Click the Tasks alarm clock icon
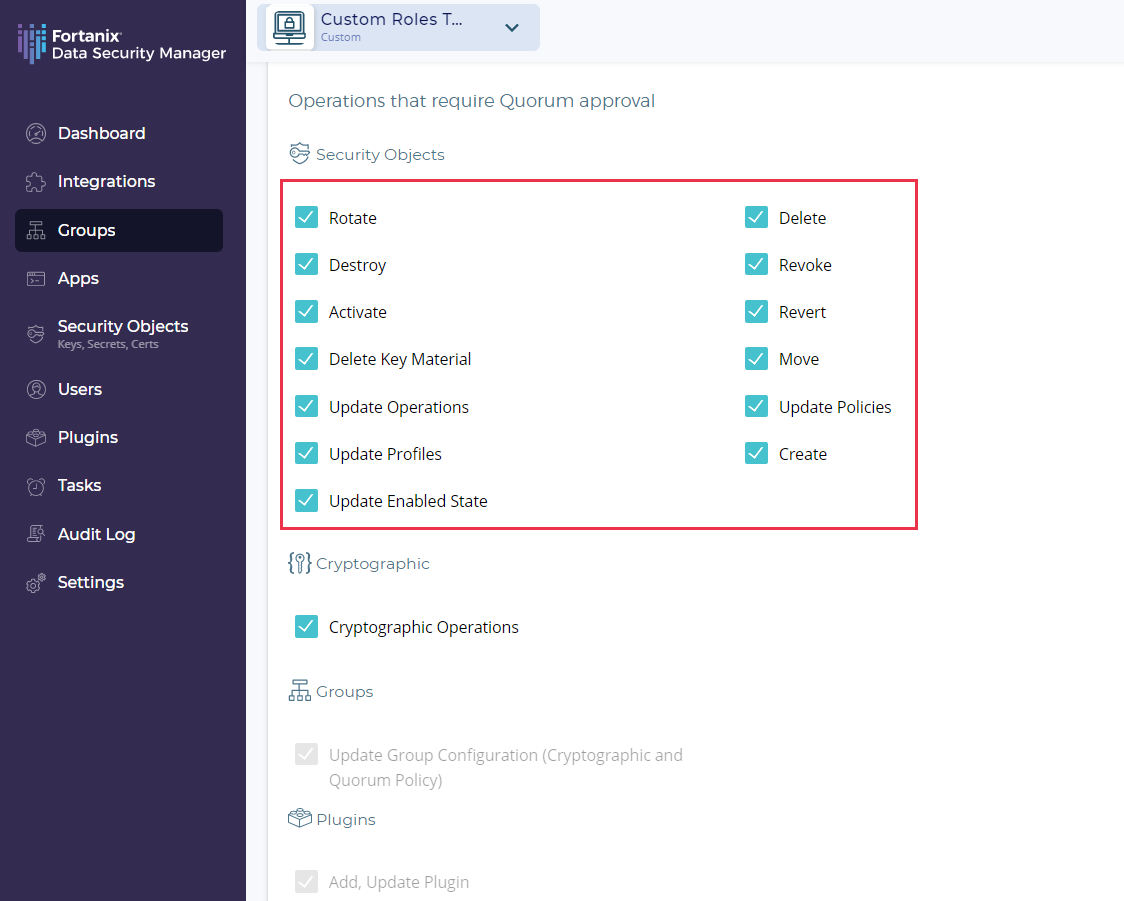This screenshot has width=1124, height=901. pos(36,486)
